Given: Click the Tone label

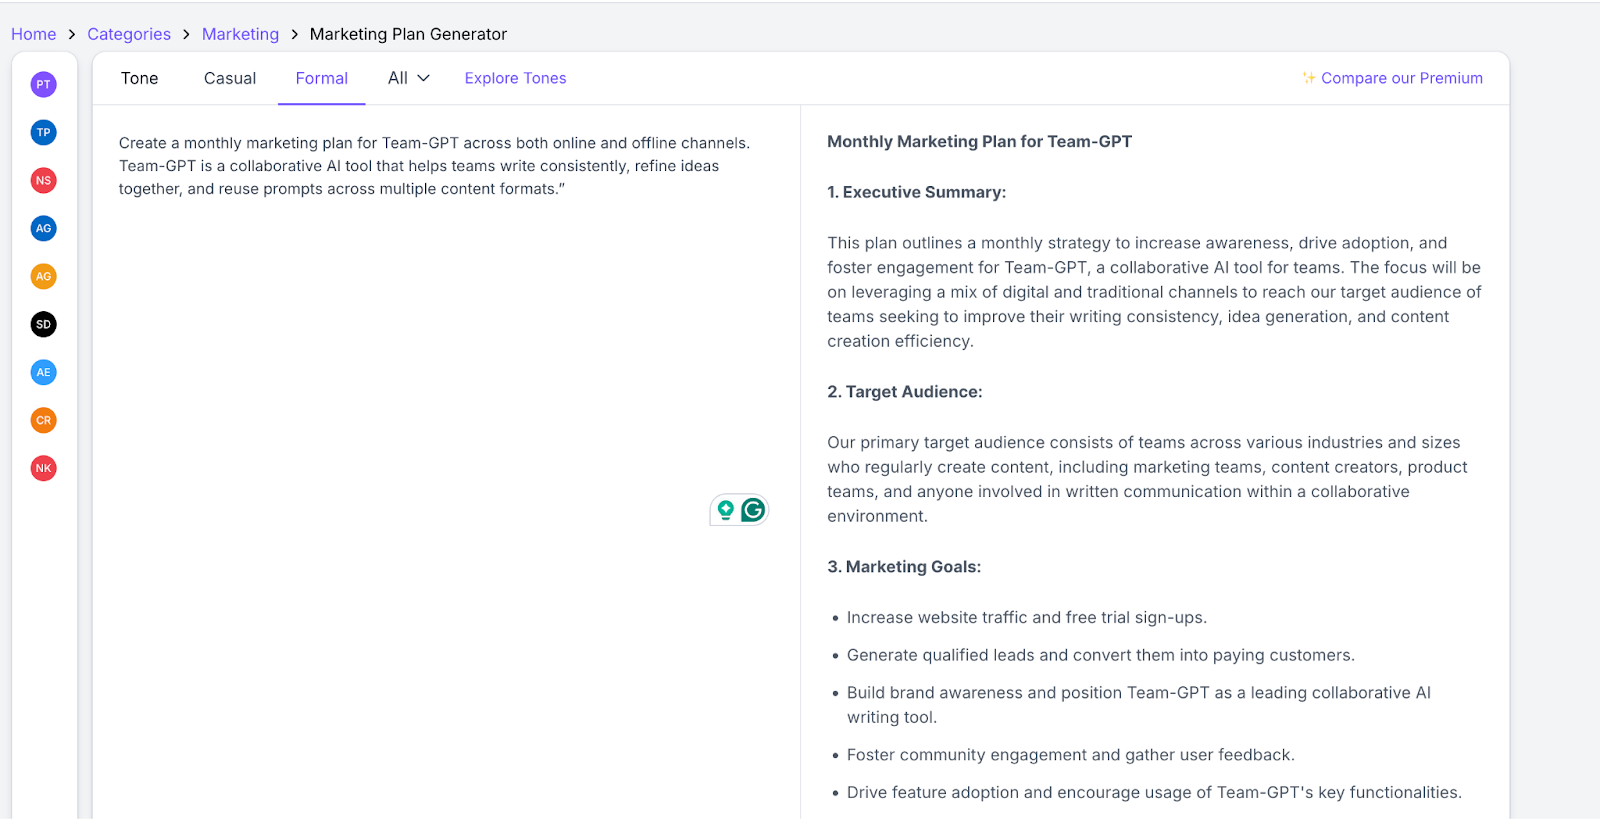Looking at the screenshot, I should (x=140, y=78).
